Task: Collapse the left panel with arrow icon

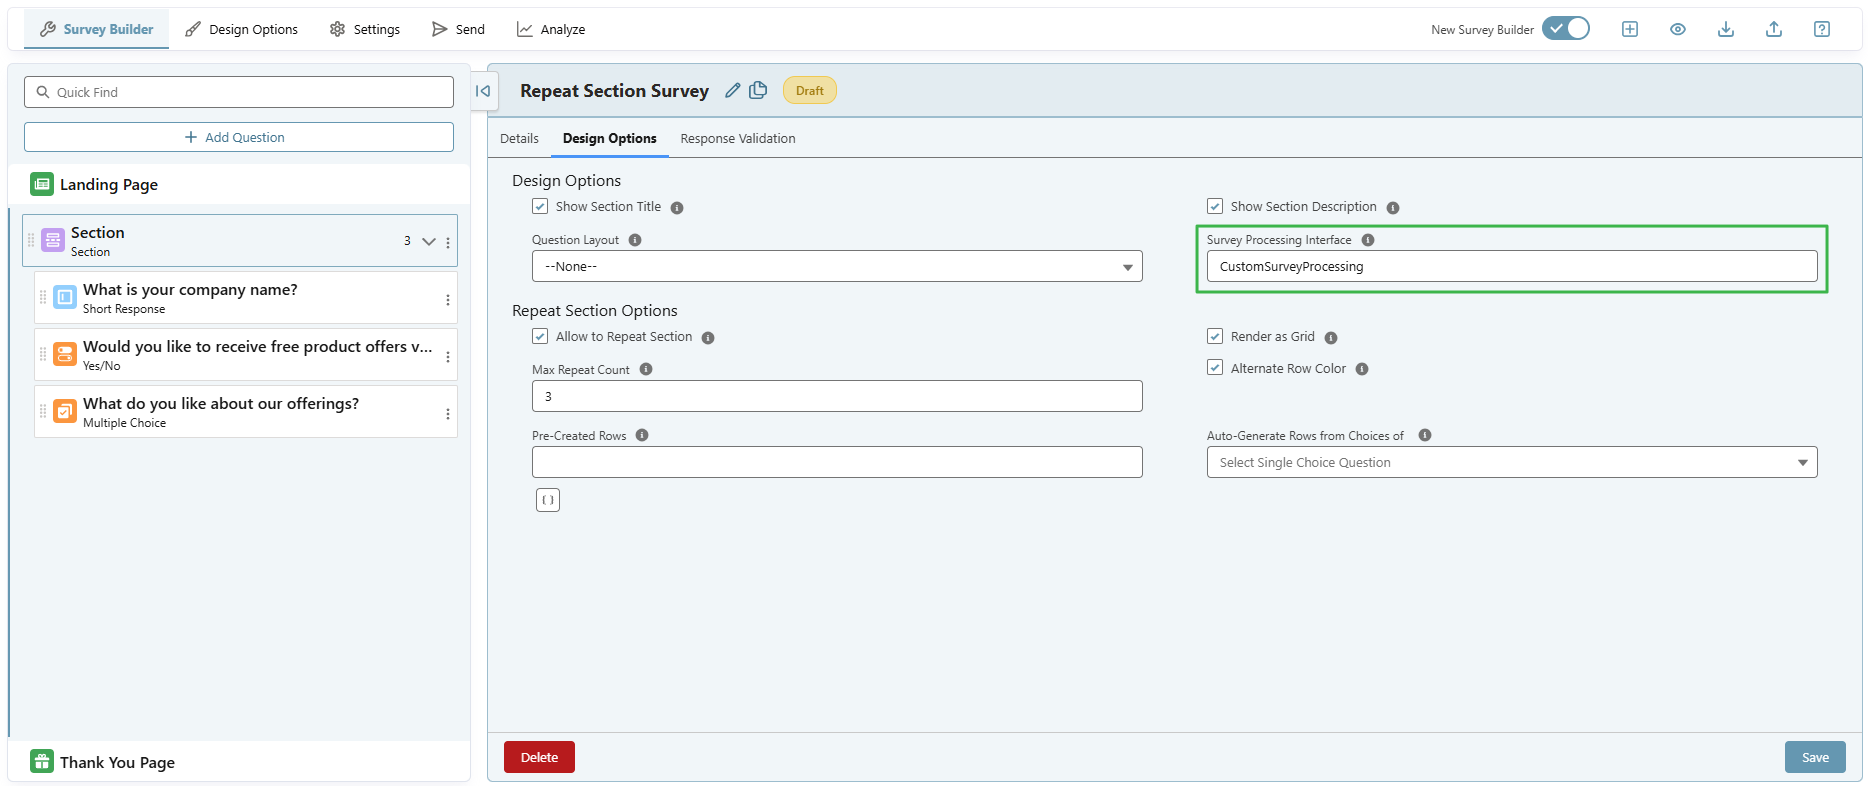Action: click(483, 91)
